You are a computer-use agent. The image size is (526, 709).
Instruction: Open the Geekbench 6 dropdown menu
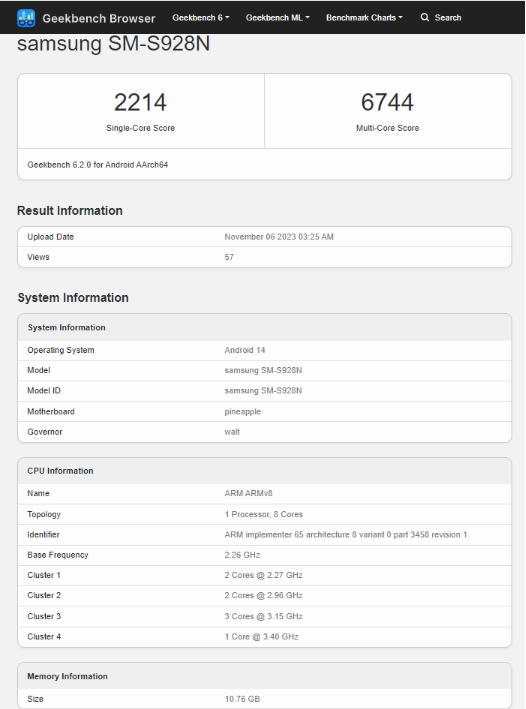pyautogui.click(x=201, y=18)
